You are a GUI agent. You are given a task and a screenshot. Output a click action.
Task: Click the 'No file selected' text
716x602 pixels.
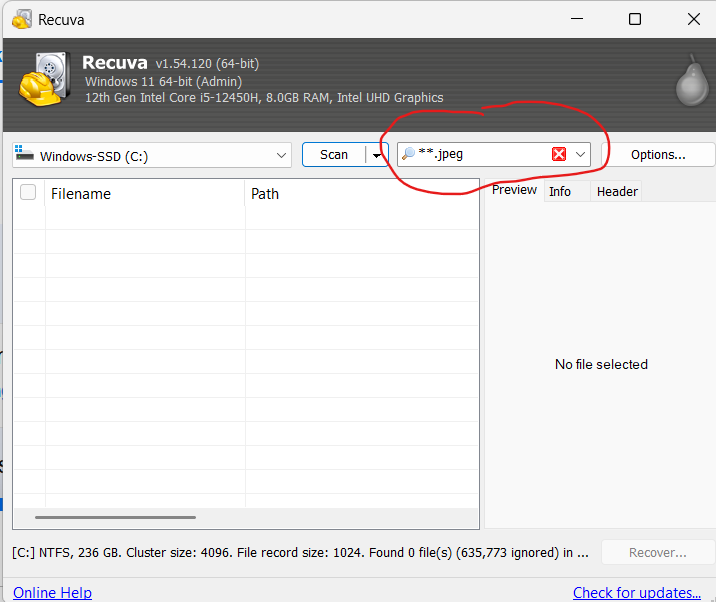point(601,364)
